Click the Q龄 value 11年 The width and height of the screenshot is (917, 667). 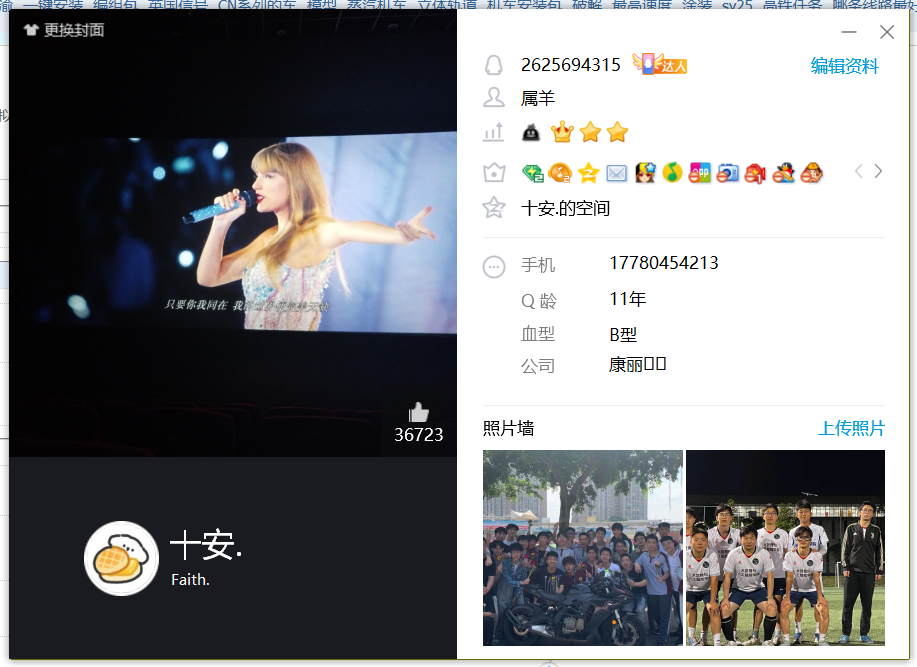(x=628, y=299)
